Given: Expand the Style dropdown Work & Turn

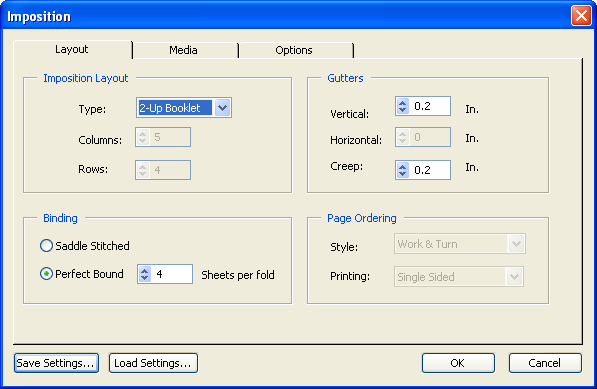Looking at the screenshot, I should point(460,244).
